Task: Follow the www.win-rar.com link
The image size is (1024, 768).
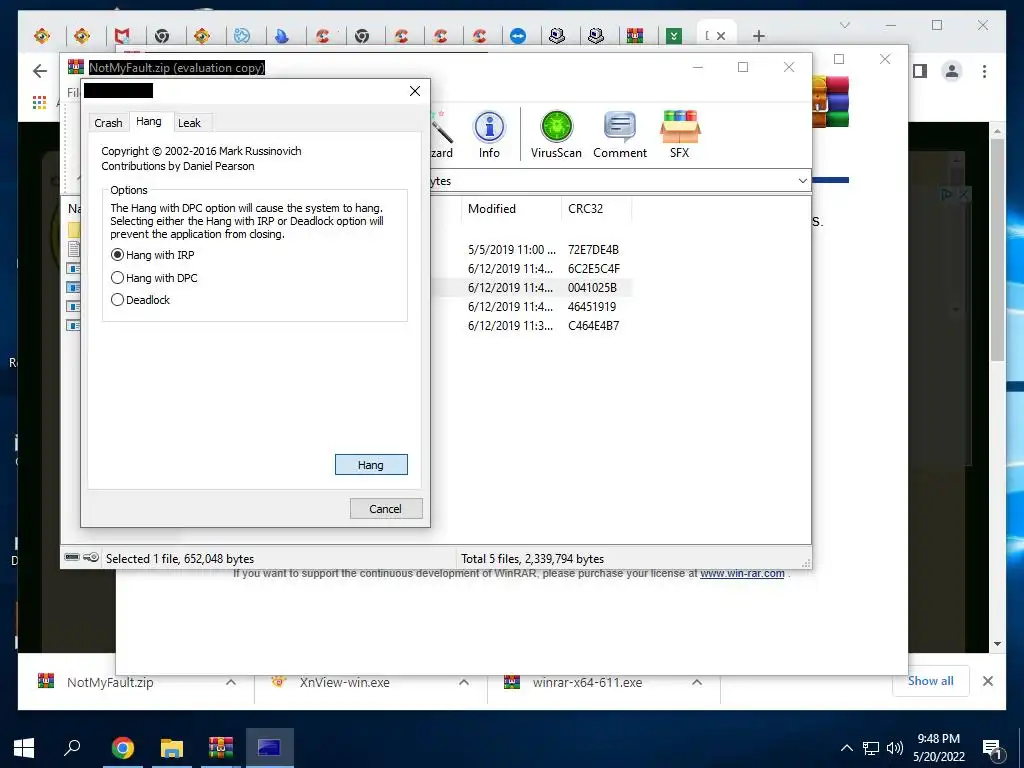Action: click(x=742, y=573)
